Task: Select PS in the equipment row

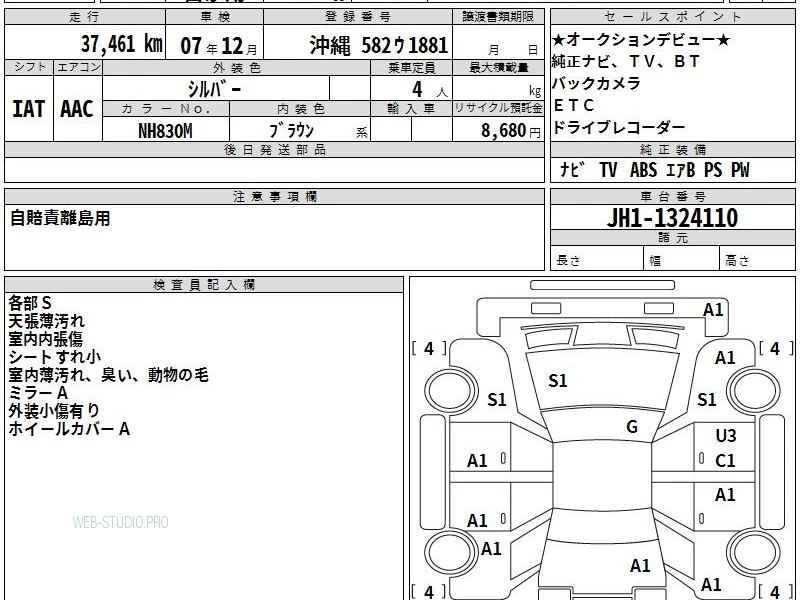Action: 713,170
